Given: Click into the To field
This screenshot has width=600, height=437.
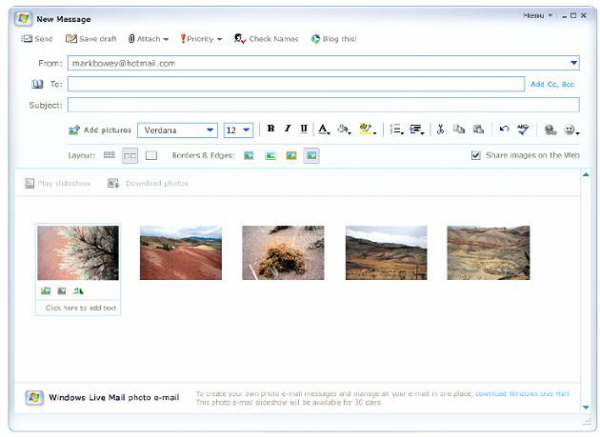Looking at the screenshot, I should [x=296, y=84].
